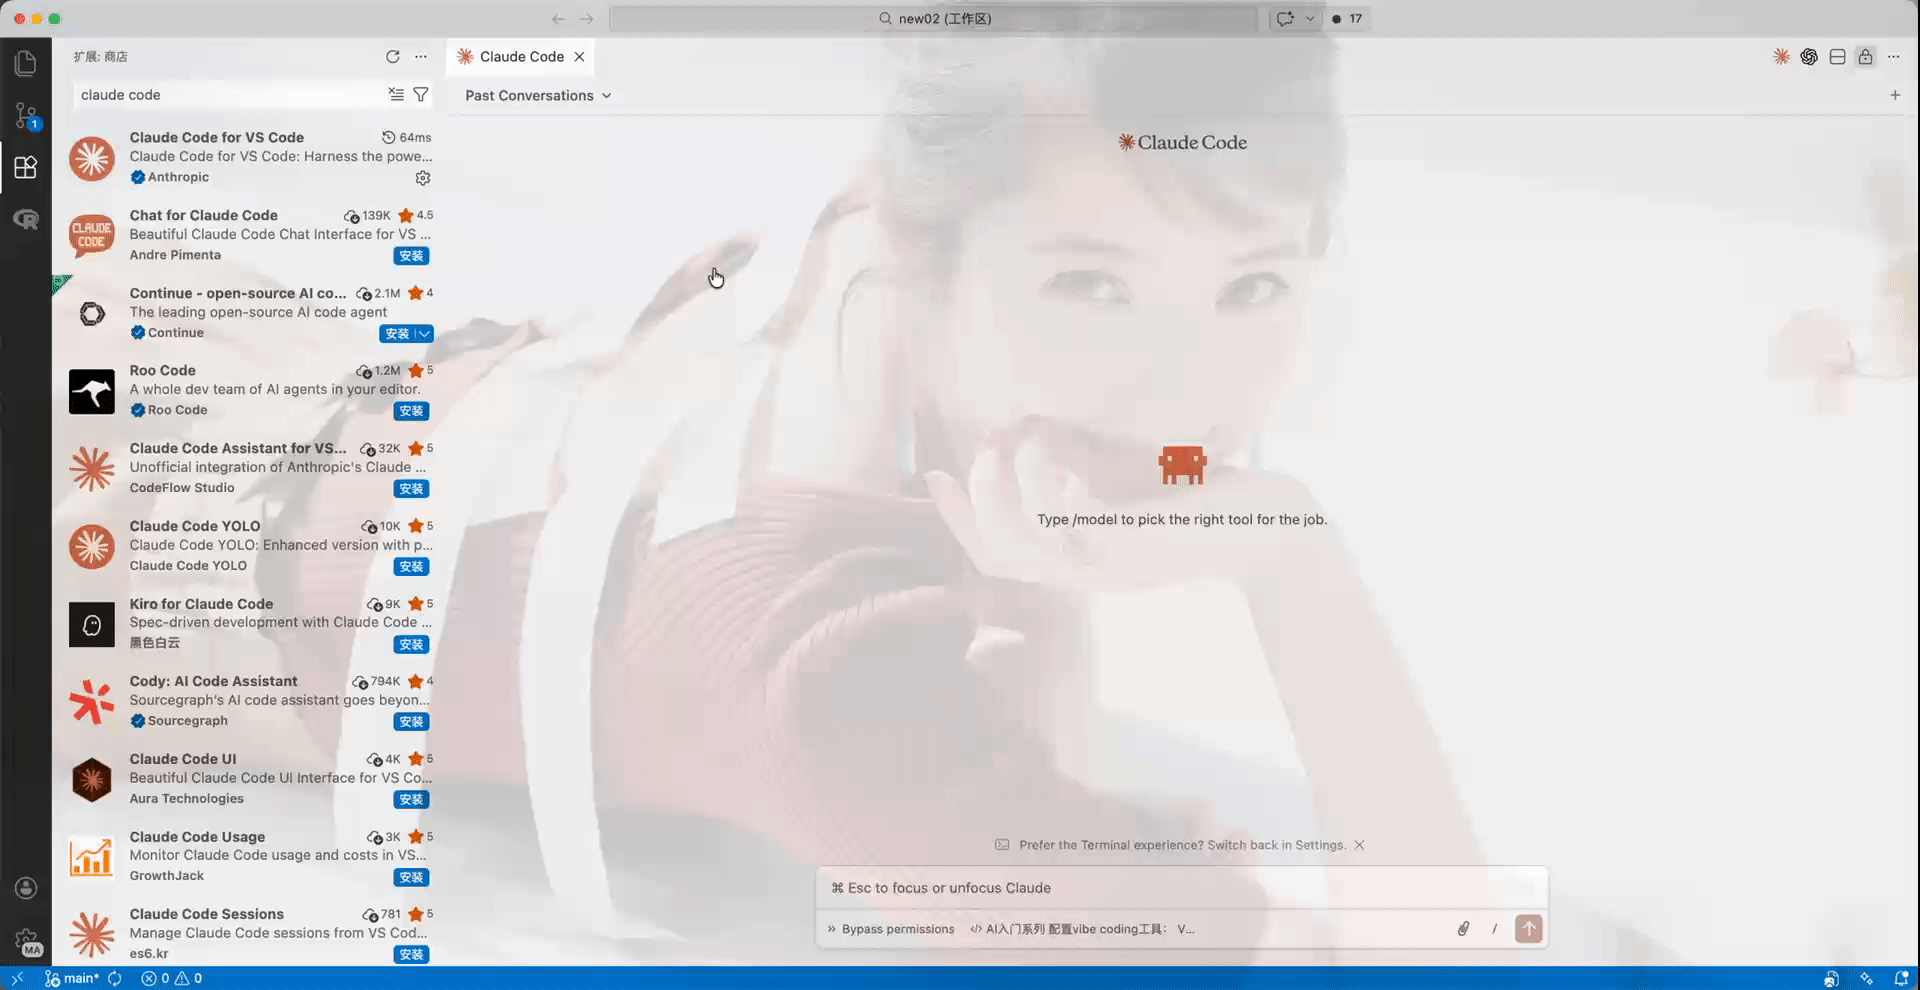The height and width of the screenshot is (990, 1920).
Task: Toggle the lock icon in the editor toolbar
Action: point(1865,57)
